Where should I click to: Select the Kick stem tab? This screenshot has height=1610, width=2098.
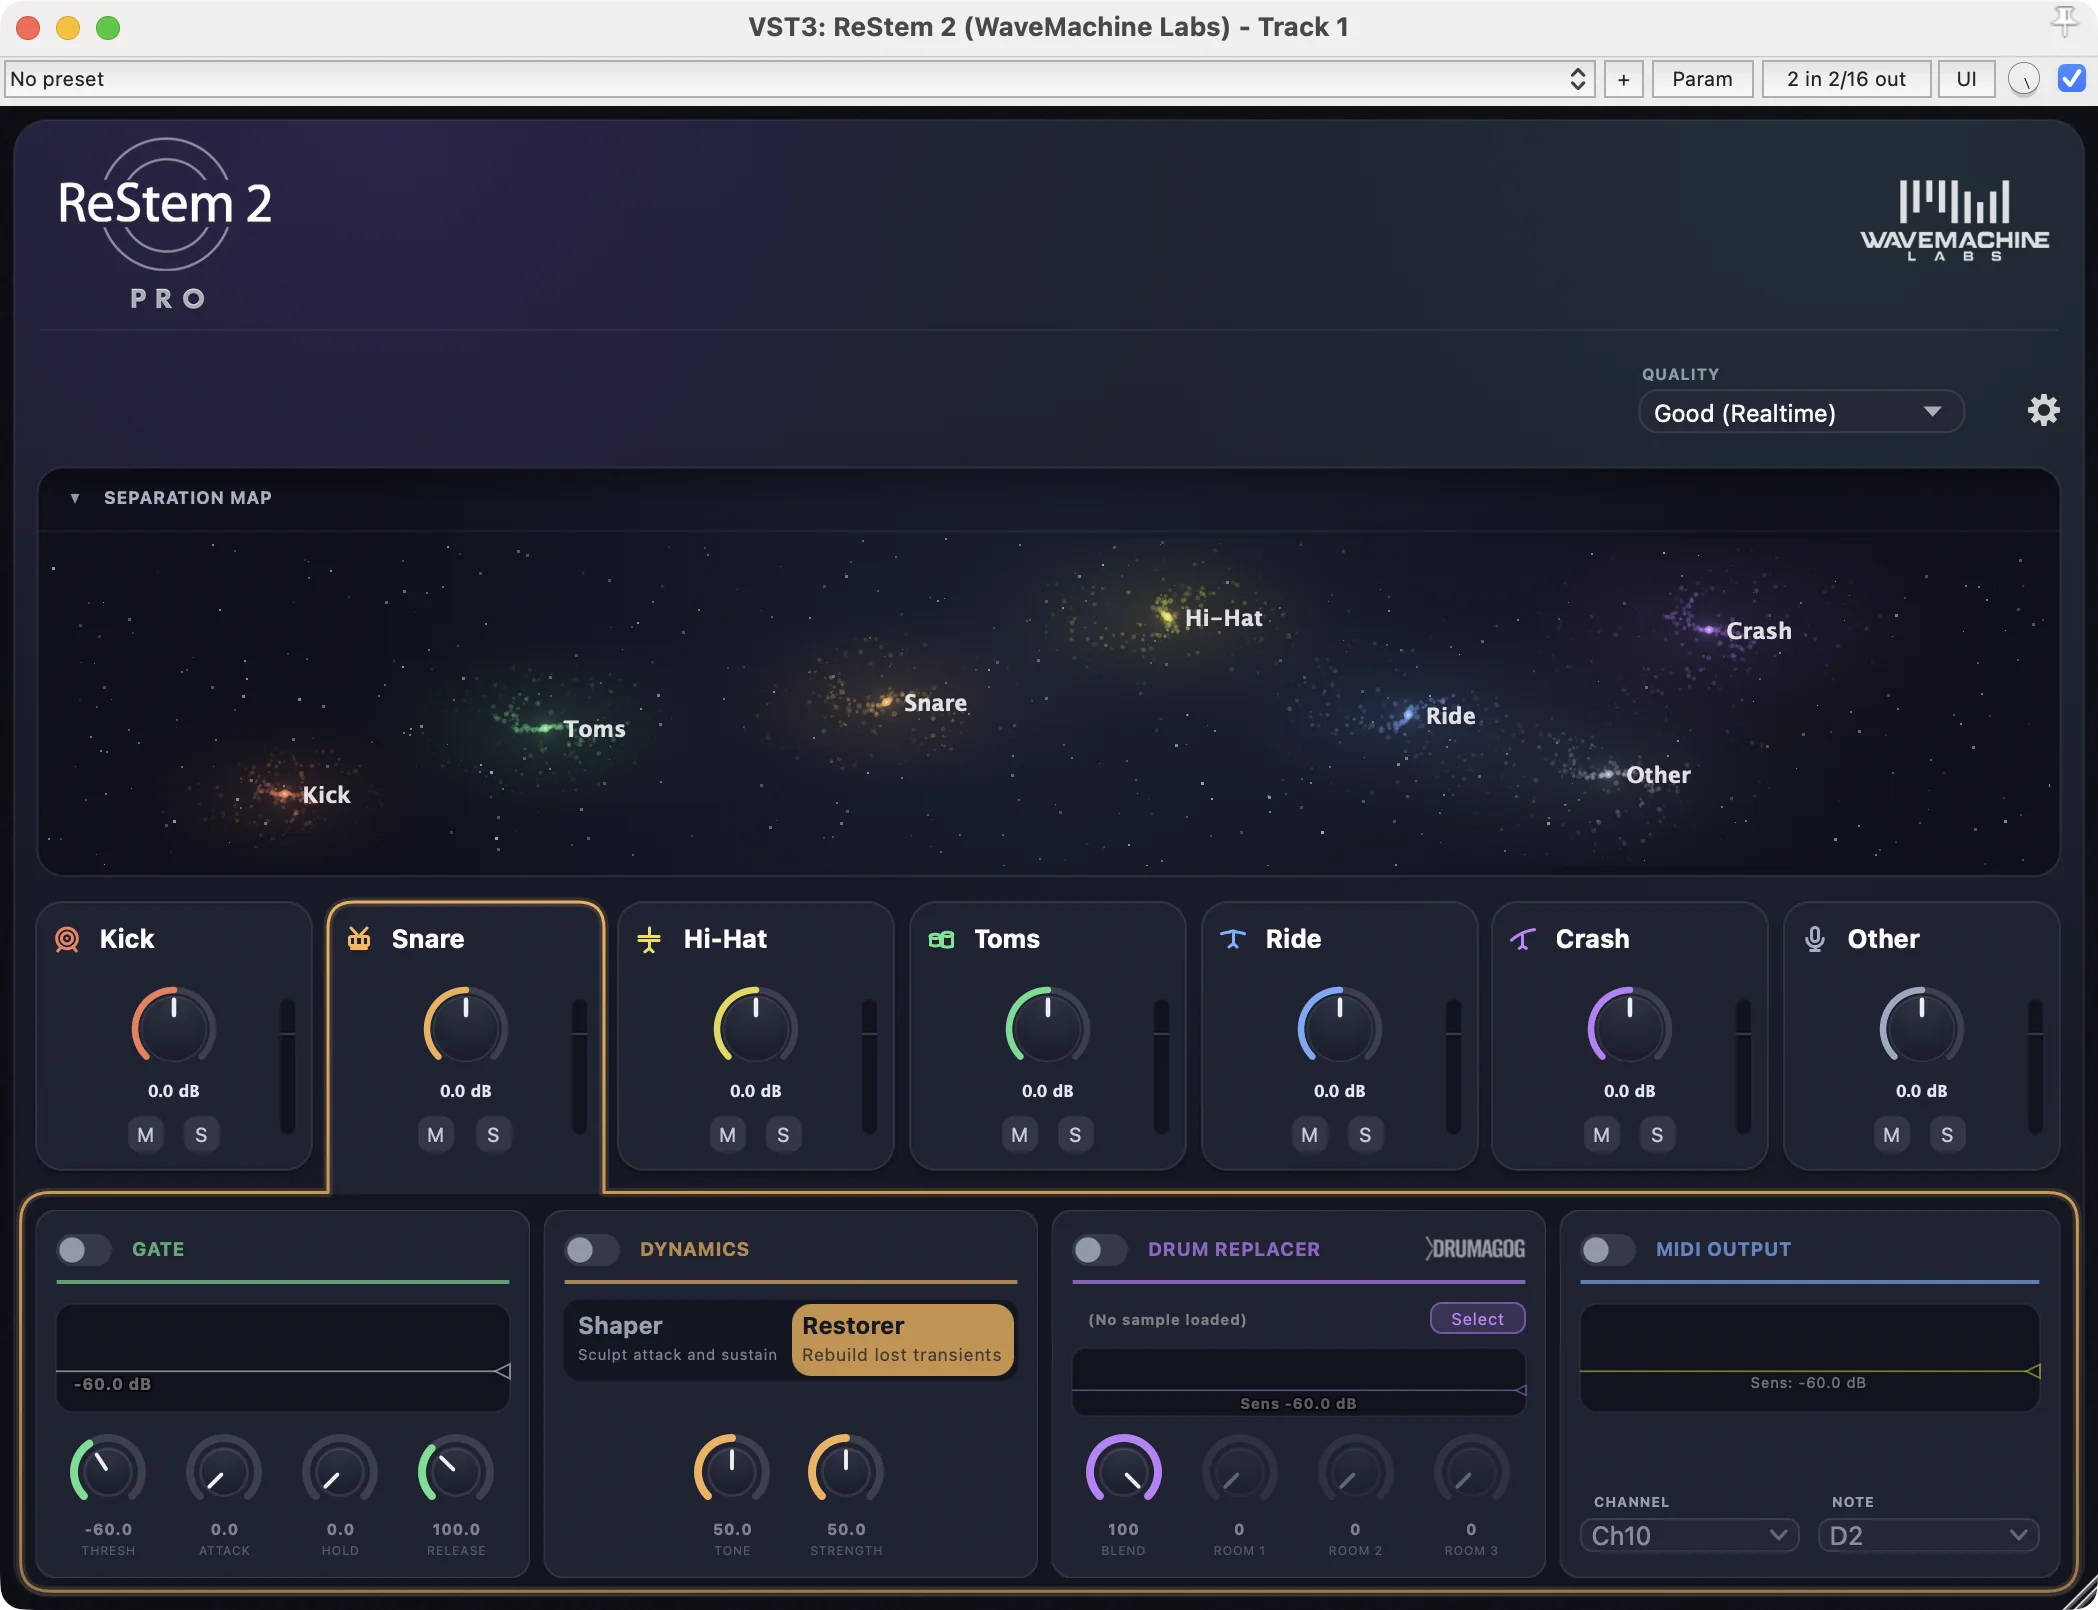(x=174, y=1036)
